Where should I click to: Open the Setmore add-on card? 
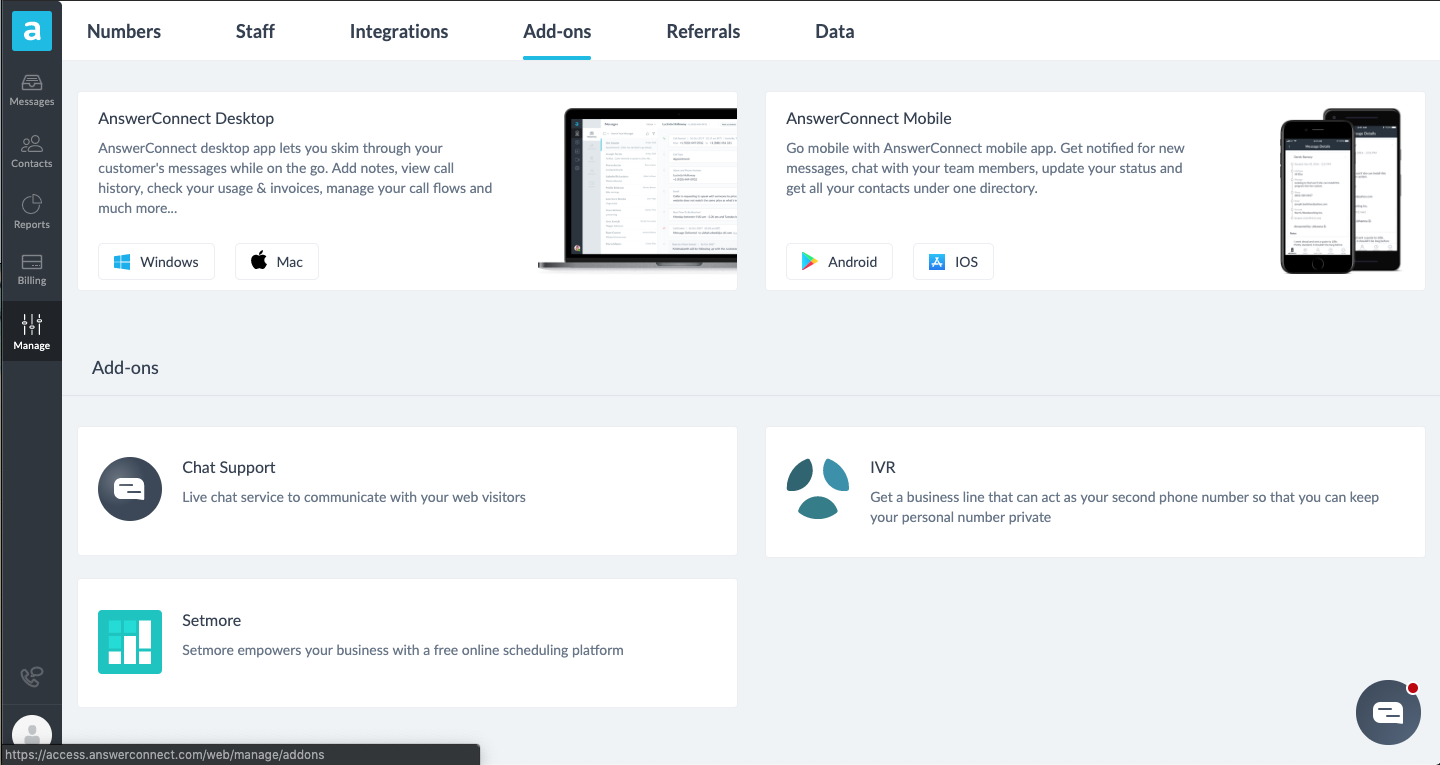407,642
